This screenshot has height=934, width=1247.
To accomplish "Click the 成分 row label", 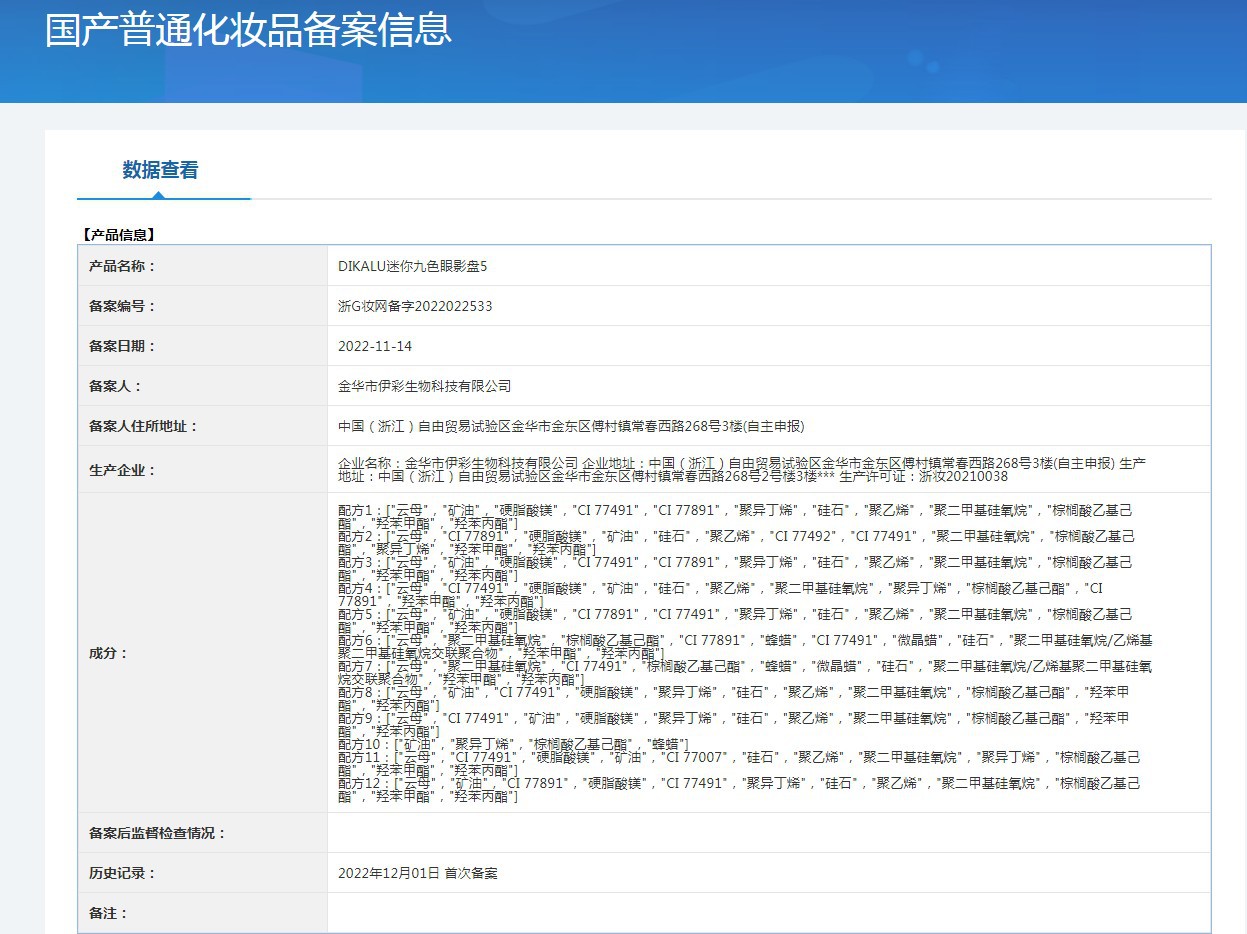I will [x=108, y=653].
